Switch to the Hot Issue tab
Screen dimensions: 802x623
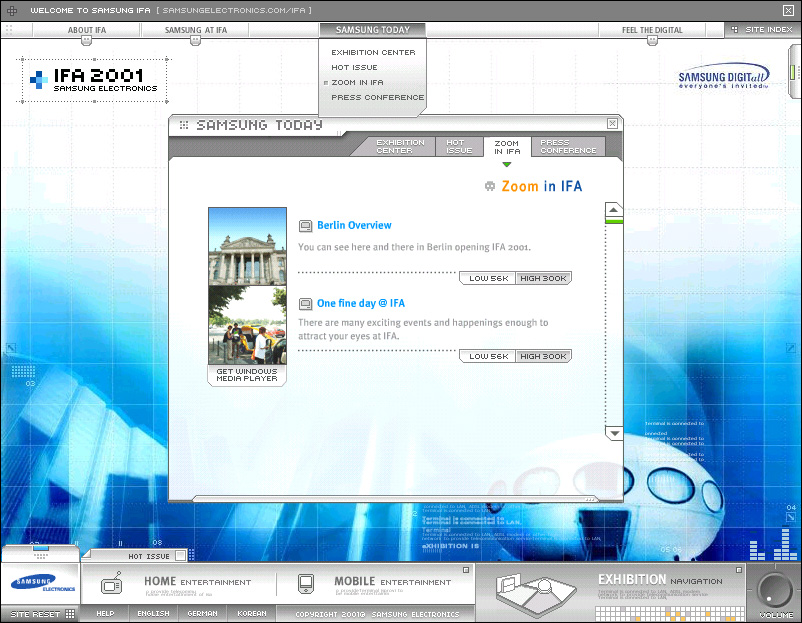click(459, 146)
